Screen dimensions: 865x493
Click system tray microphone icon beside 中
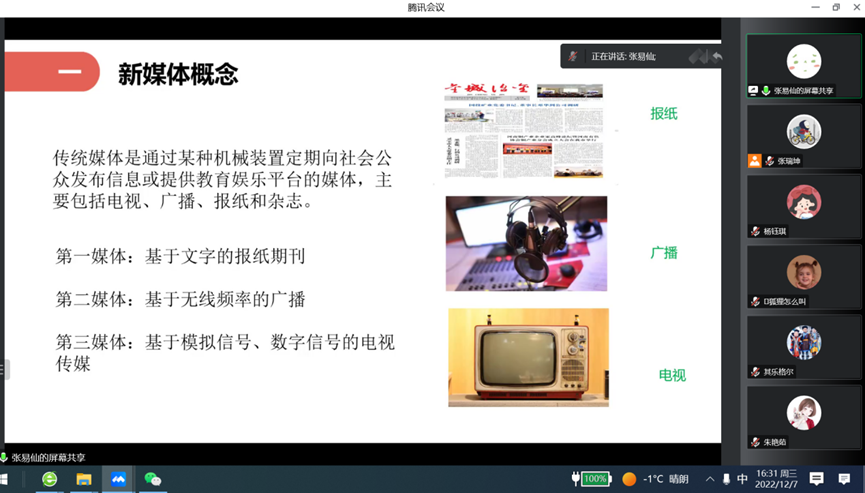tap(727, 479)
